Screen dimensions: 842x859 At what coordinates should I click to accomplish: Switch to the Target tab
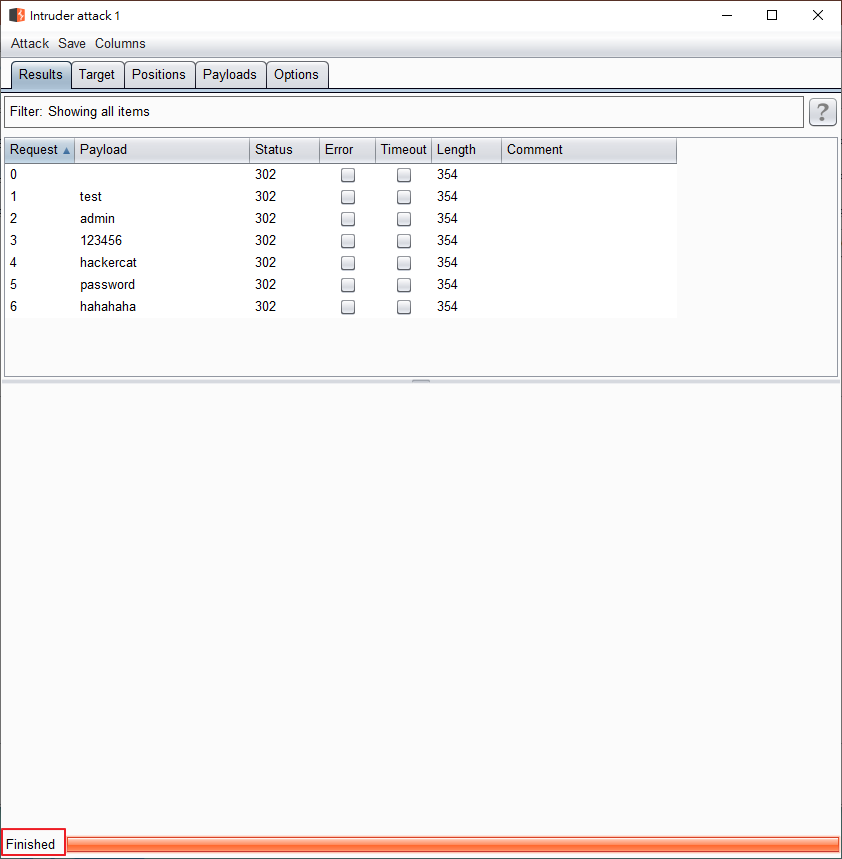pos(97,75)
